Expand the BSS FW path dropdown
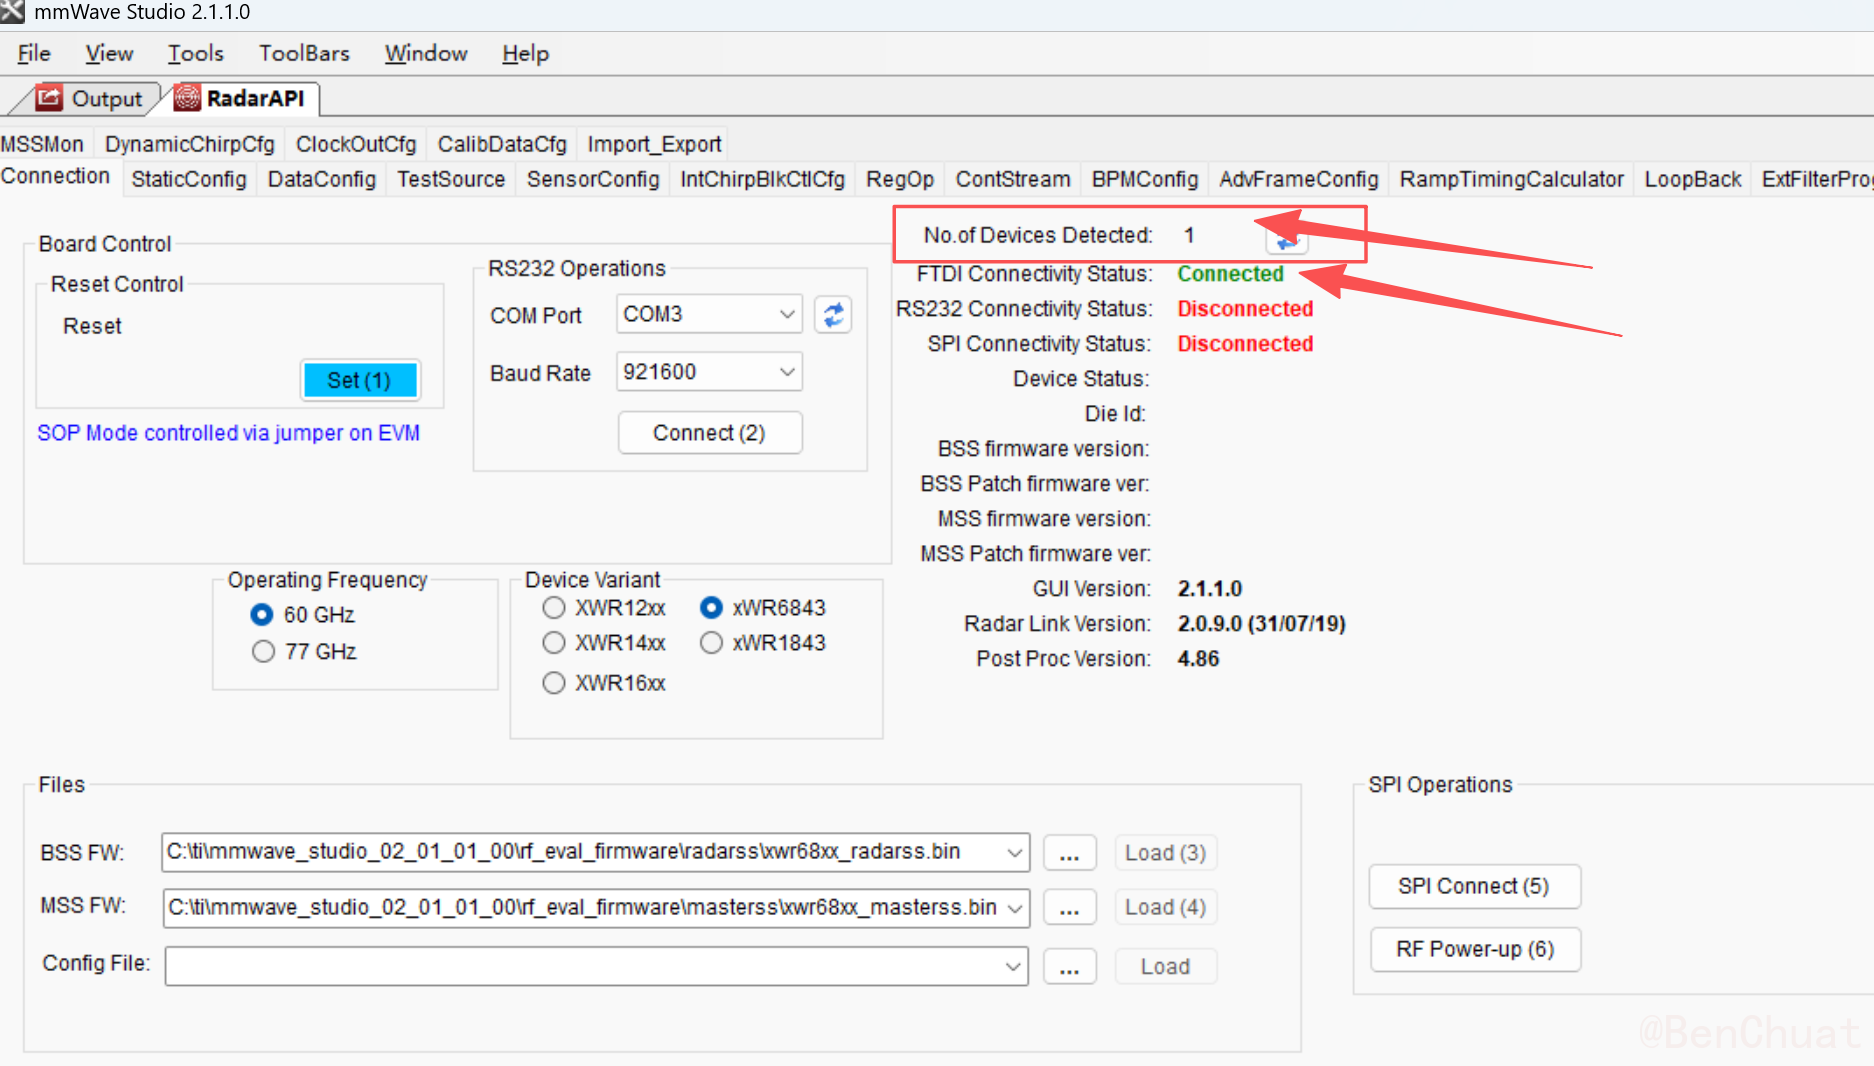The height and width of the screenshot is (1066, 1874). pos(1014,853)
